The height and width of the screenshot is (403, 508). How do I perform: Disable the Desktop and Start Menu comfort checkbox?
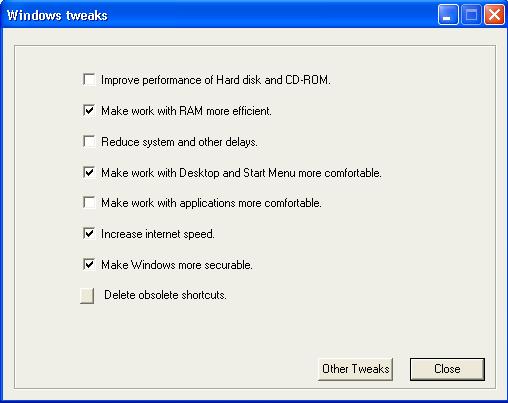pos(89,172)
